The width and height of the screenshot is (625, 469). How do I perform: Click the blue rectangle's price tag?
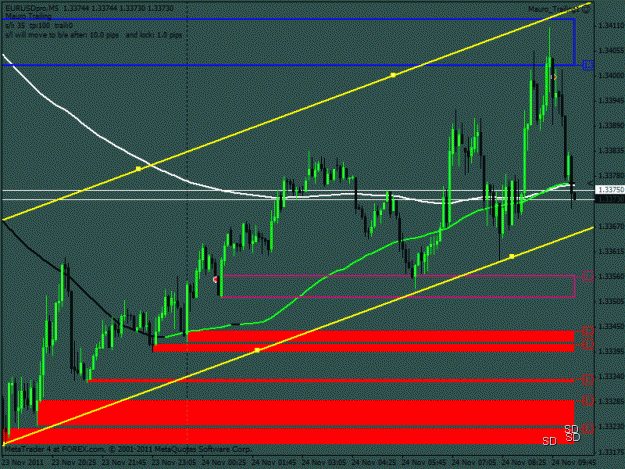[x=588, y=65]
